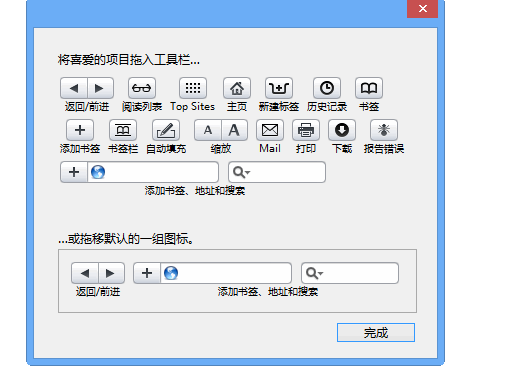Image resolution: width=513 pixels, height=389 pixels.
Task: Click the default set address input field
Action: pos(226,273)
